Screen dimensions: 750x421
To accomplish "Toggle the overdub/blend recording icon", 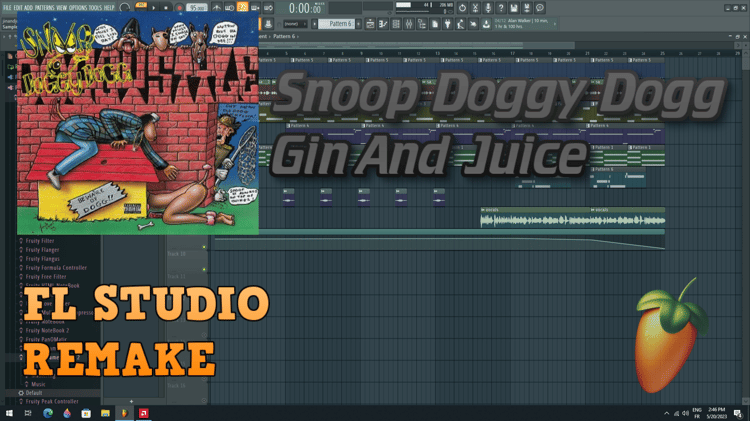I will 255,8.
